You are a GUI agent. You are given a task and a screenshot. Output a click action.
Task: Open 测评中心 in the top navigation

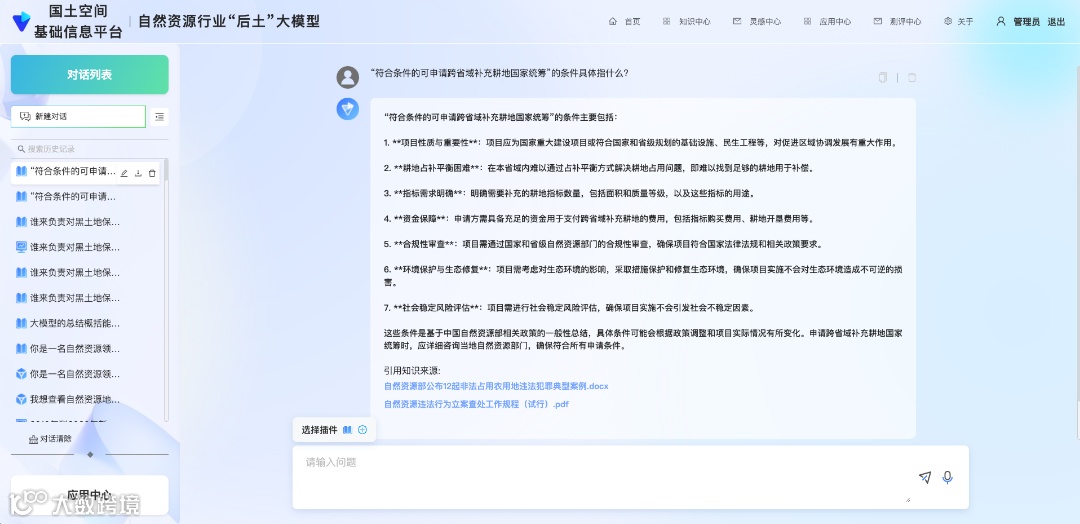click(897, 21)
